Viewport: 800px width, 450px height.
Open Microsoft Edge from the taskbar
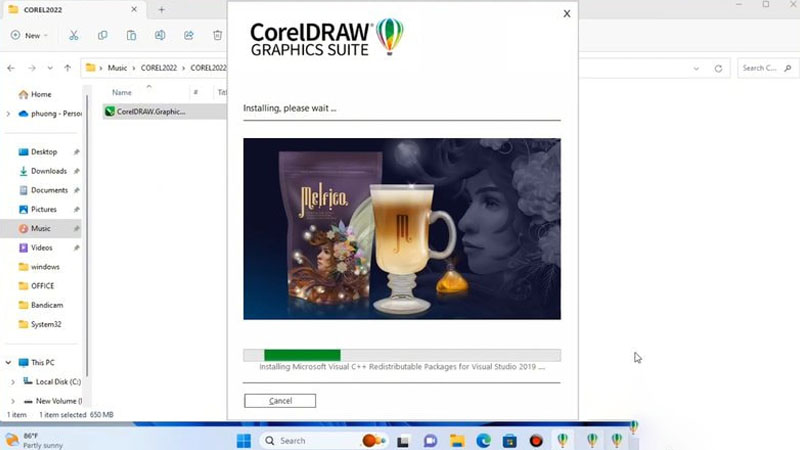[483, 440]
